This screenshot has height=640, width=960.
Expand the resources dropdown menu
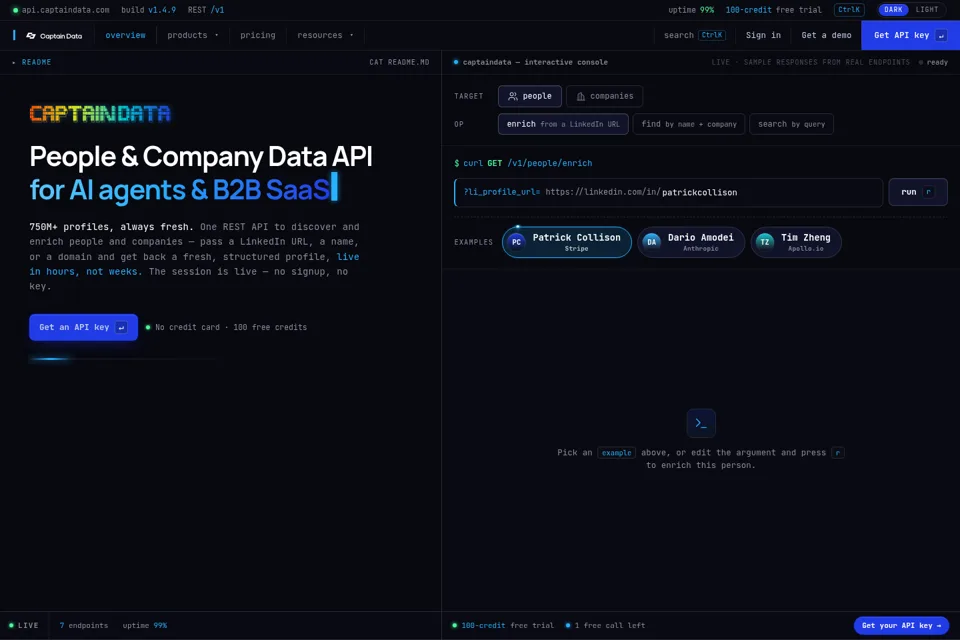[x=325, y=36]
